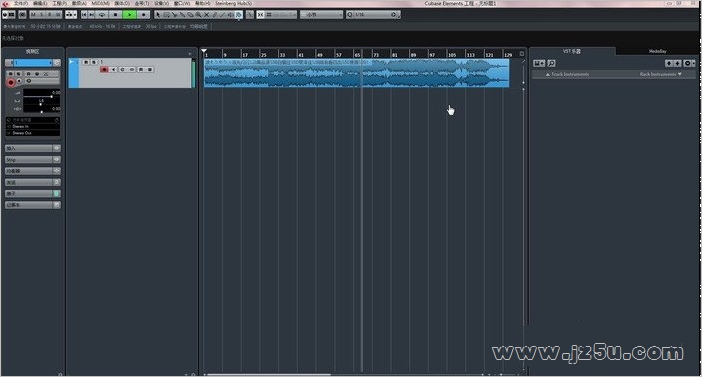Select Stereo Out output routing
702x377 pixels.
pyautogui.click(x=33, y=133)
